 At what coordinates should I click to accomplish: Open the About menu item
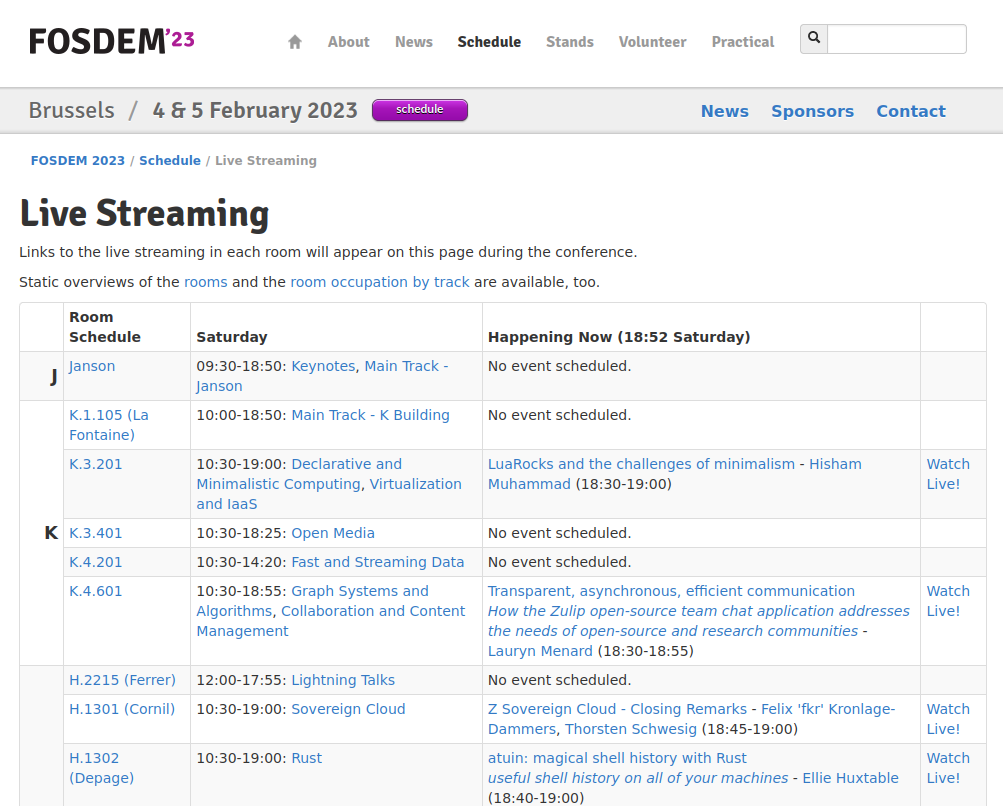click(x=349, y=42)
